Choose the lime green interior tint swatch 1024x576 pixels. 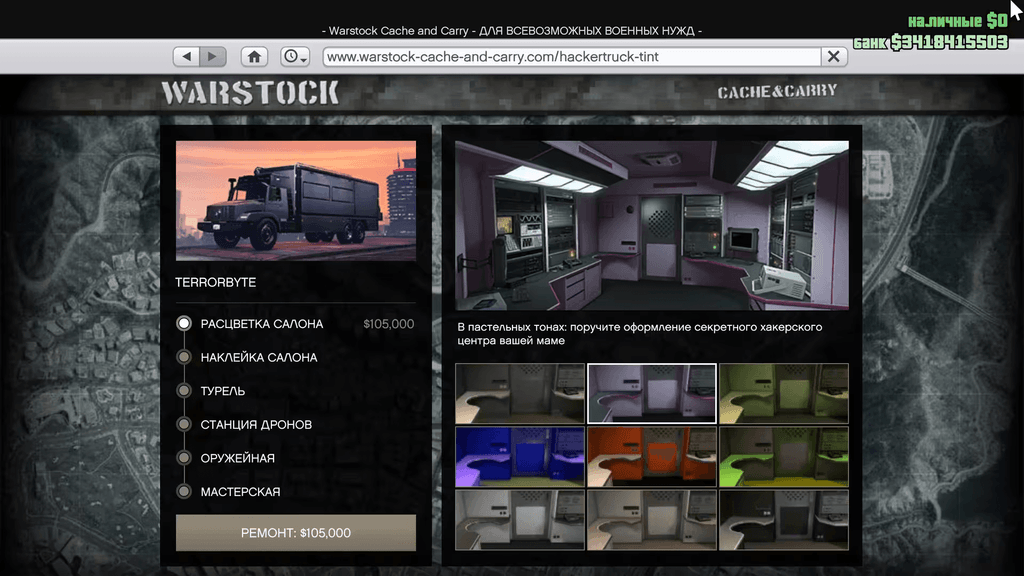click(784, 456)
